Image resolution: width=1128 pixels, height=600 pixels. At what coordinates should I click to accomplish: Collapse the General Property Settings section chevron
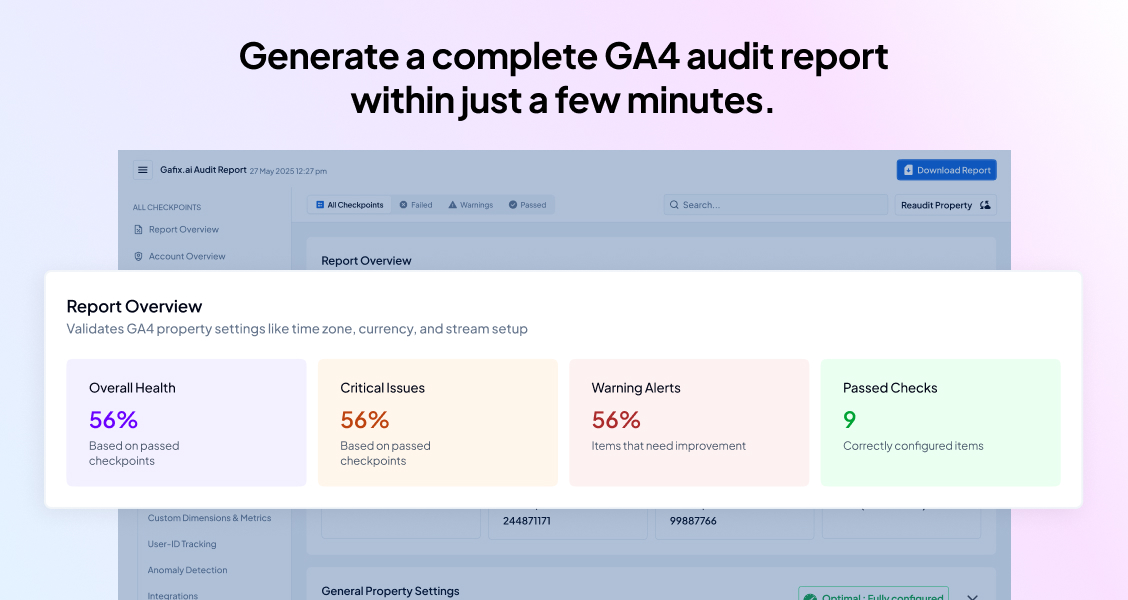pos(973,596)
